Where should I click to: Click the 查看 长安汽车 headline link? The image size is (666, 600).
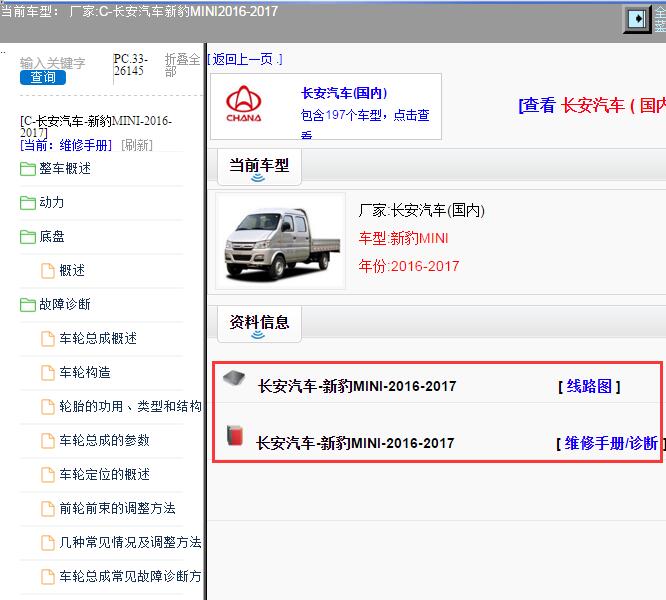coord(592,105)
